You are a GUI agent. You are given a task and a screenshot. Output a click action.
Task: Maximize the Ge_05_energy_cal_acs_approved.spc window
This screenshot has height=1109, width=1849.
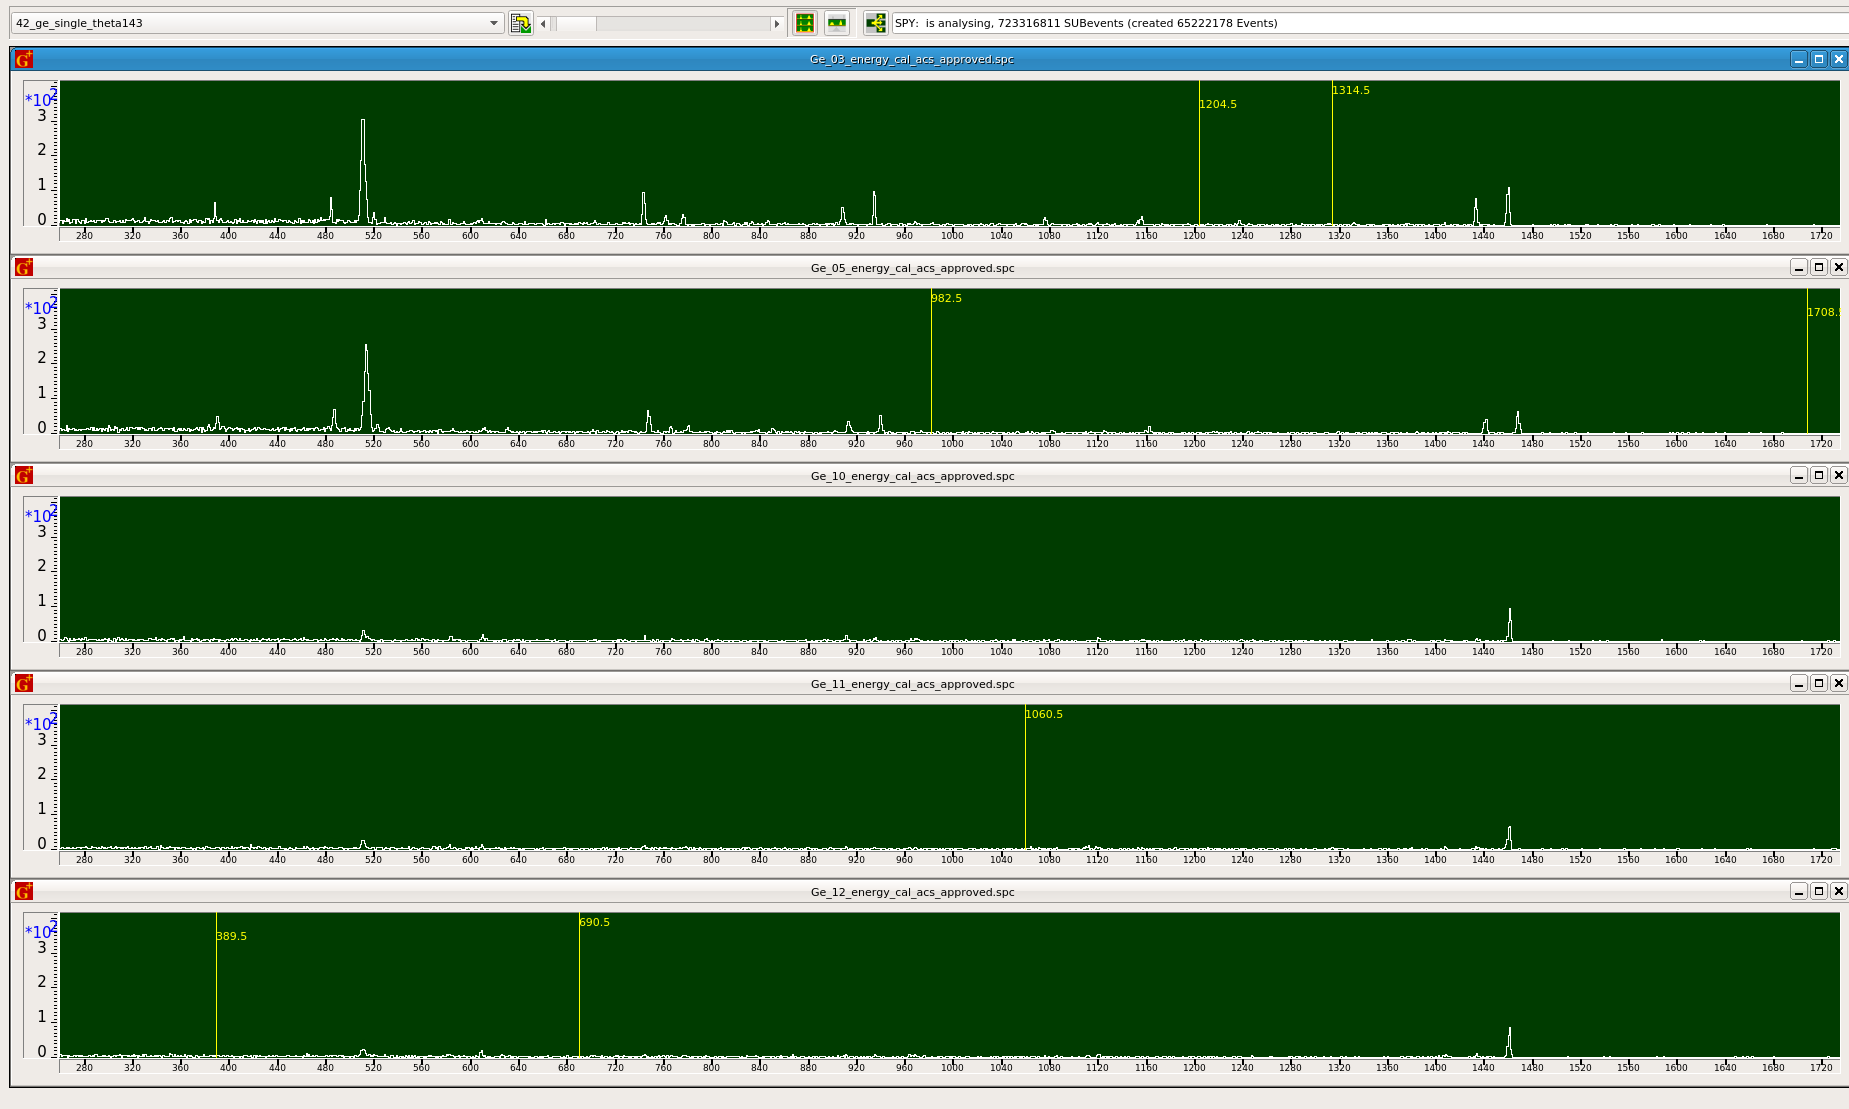click(x=1819, y=267)
